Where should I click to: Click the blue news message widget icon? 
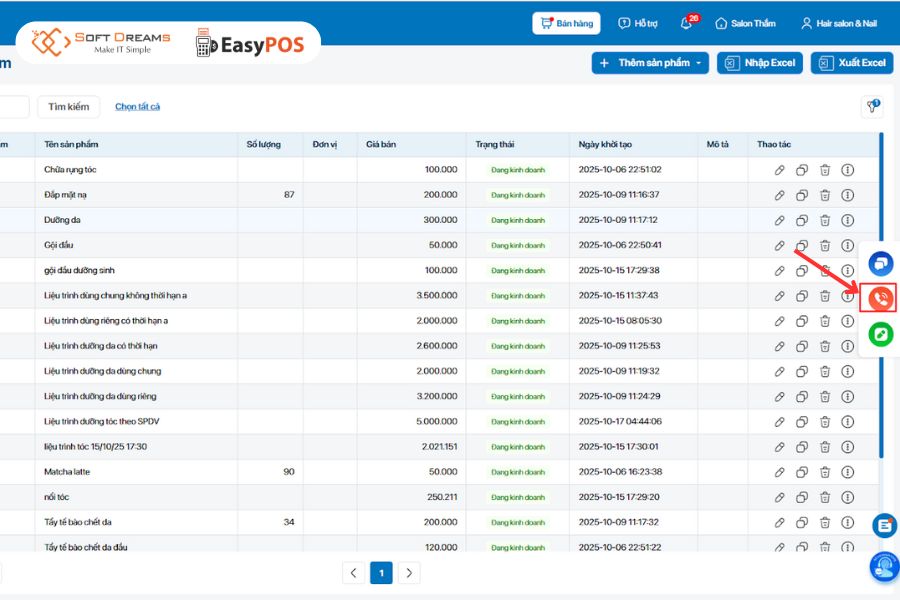tap(884, 525)
